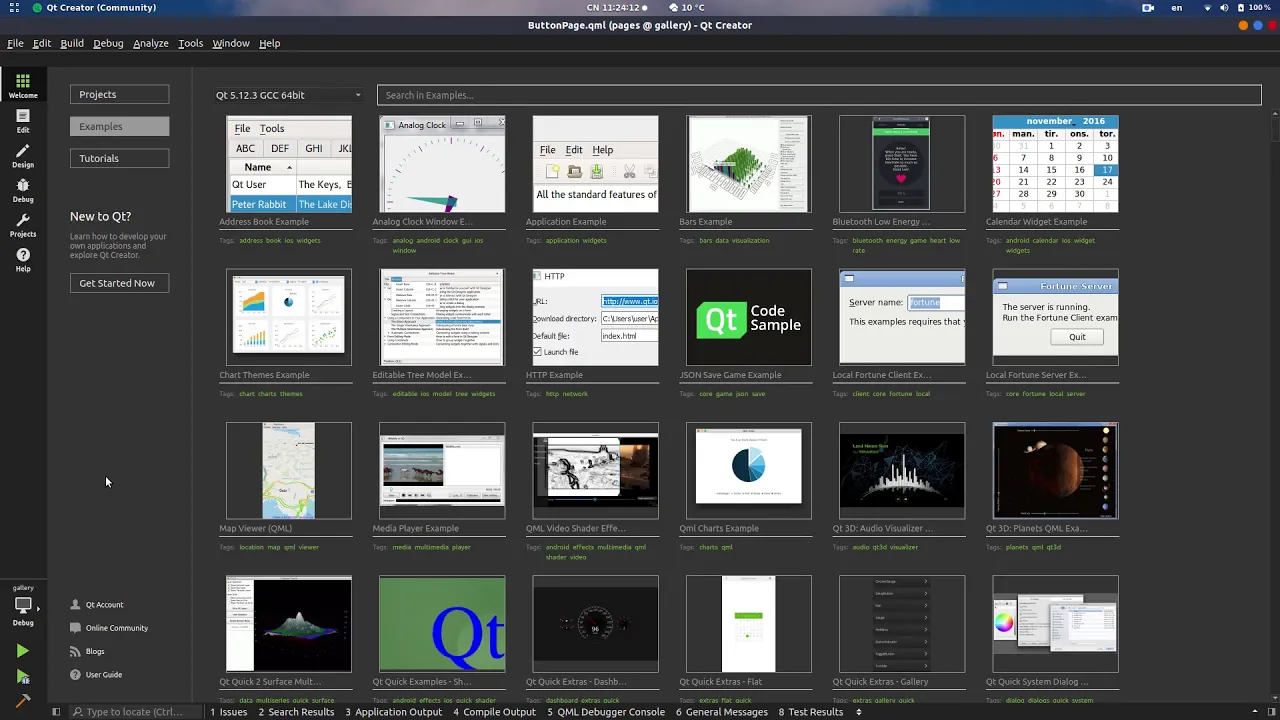Open the Edit menu

click(x=42, y=43)
